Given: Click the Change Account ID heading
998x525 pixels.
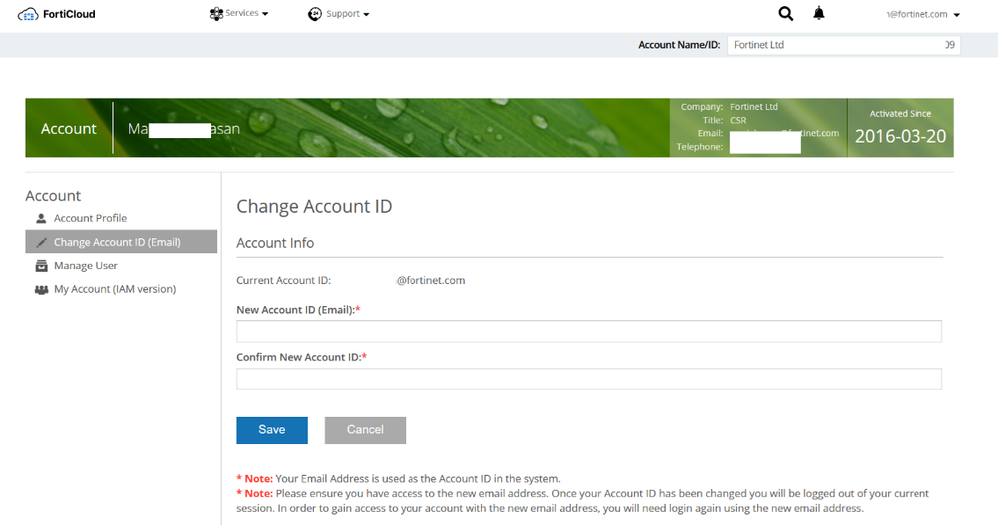Looking at the screenshot, I should (314, 206).
